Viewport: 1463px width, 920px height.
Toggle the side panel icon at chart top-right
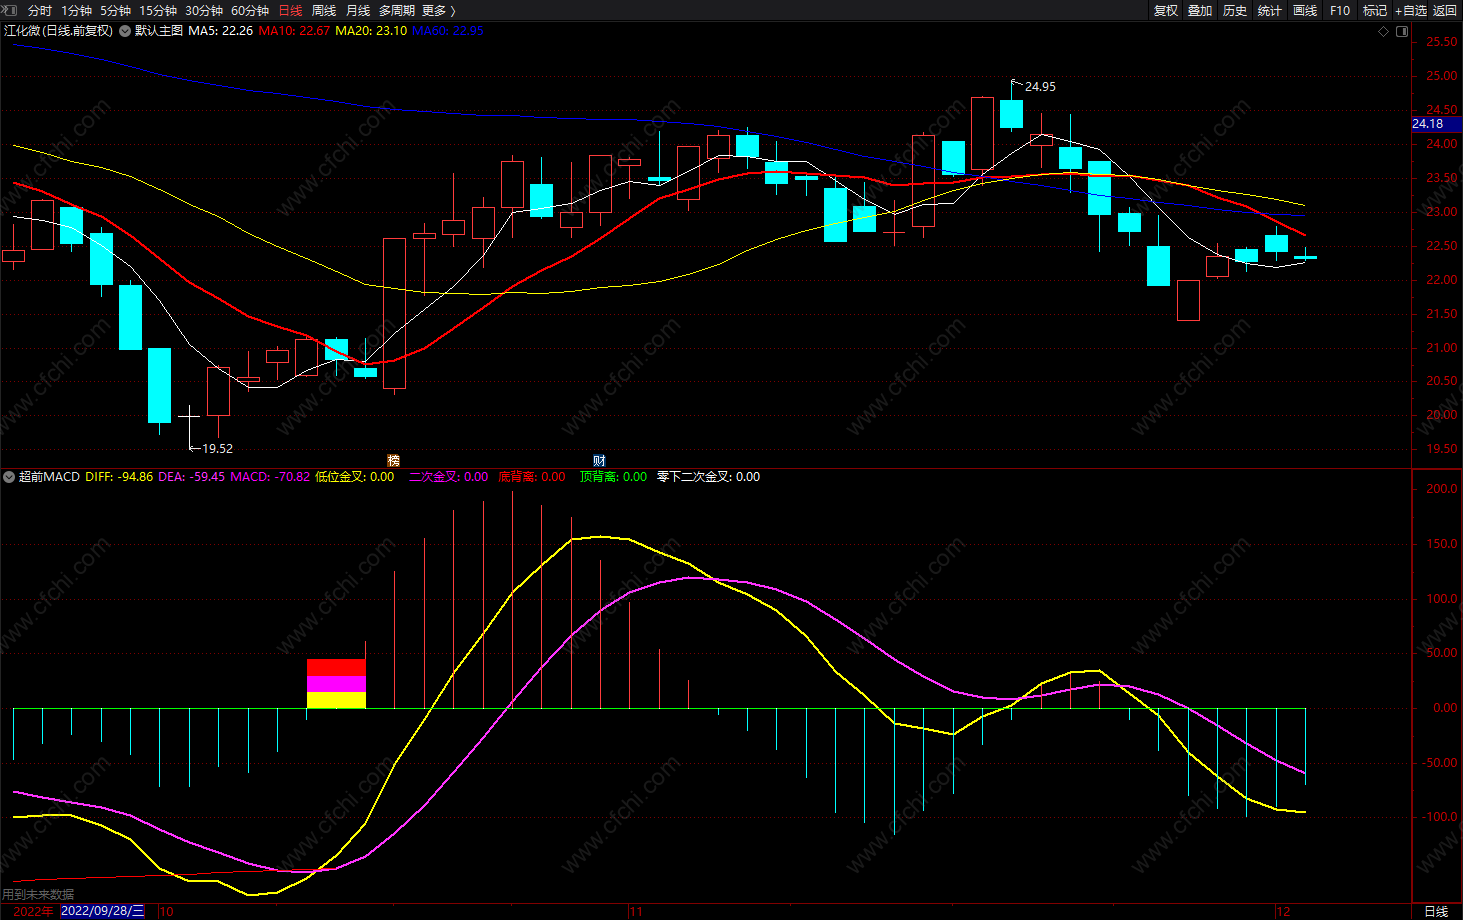(x=1402, y=31)
